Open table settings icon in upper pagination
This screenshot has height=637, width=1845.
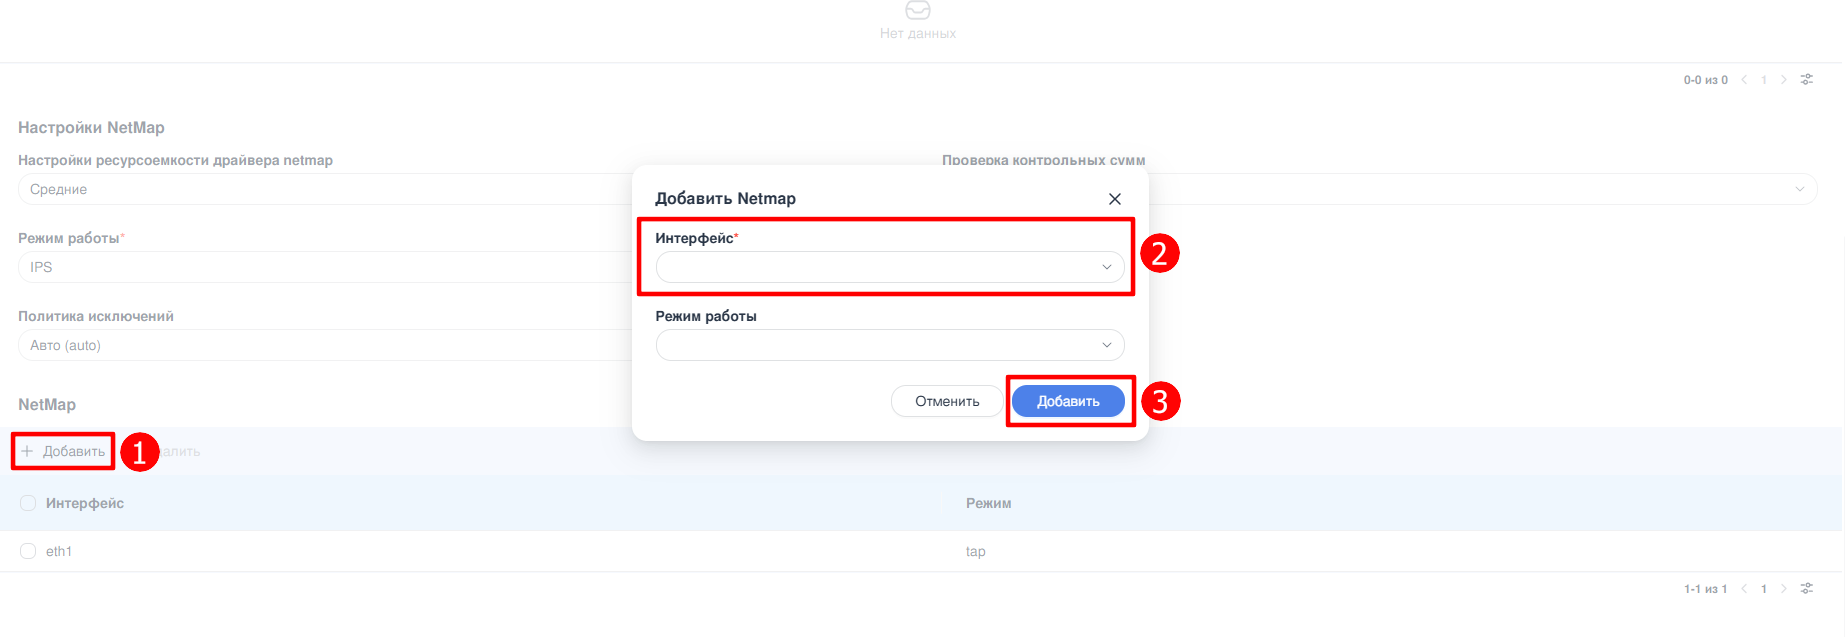tap(1807, 80)
